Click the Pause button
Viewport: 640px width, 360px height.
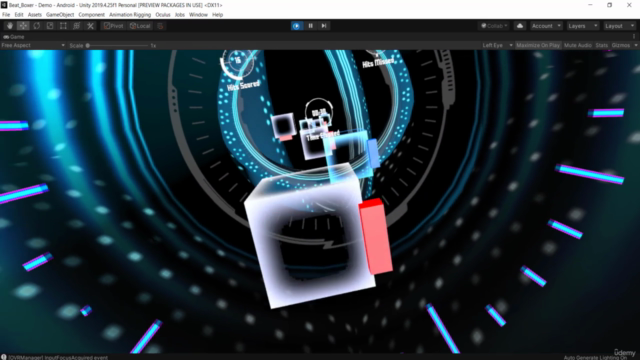310,26
